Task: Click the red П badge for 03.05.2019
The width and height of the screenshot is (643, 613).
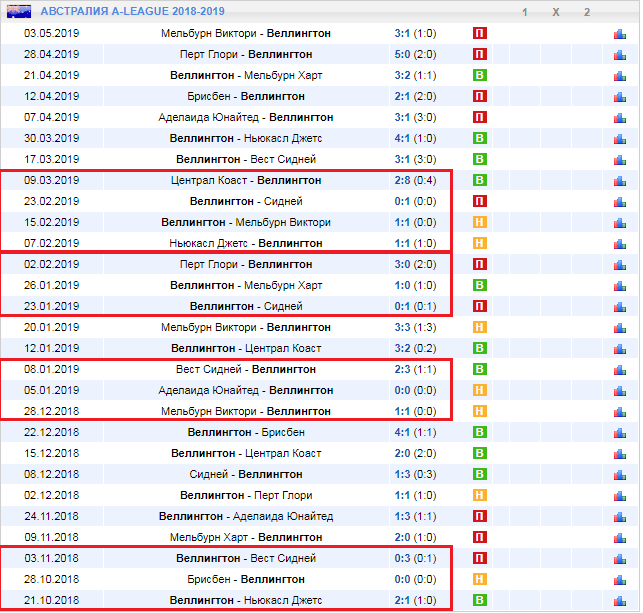Action: click(x=480, y=33)
